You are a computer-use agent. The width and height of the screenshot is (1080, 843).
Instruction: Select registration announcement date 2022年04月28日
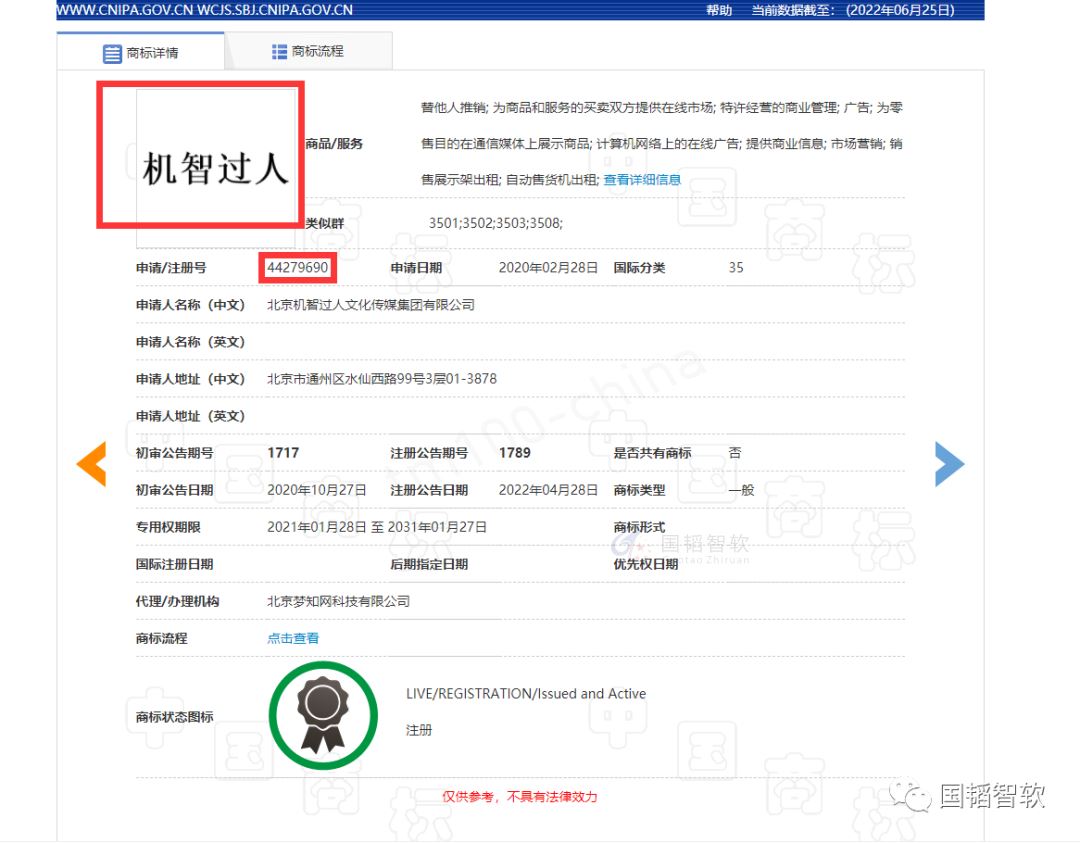[548, 490]
